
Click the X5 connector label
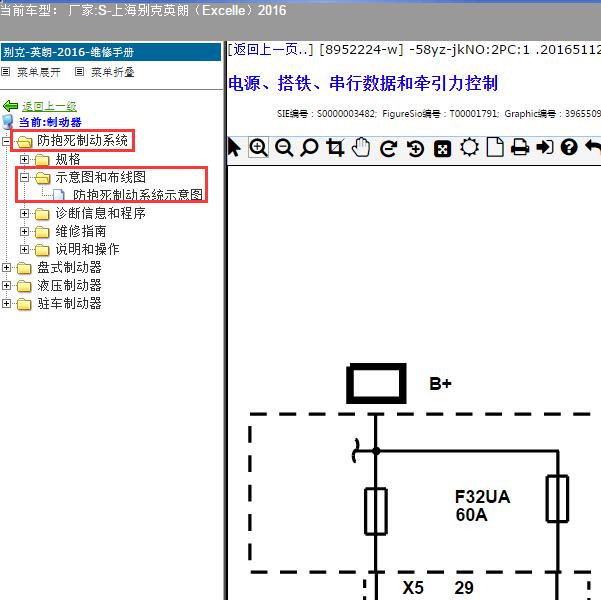click(x=413, y=587)
